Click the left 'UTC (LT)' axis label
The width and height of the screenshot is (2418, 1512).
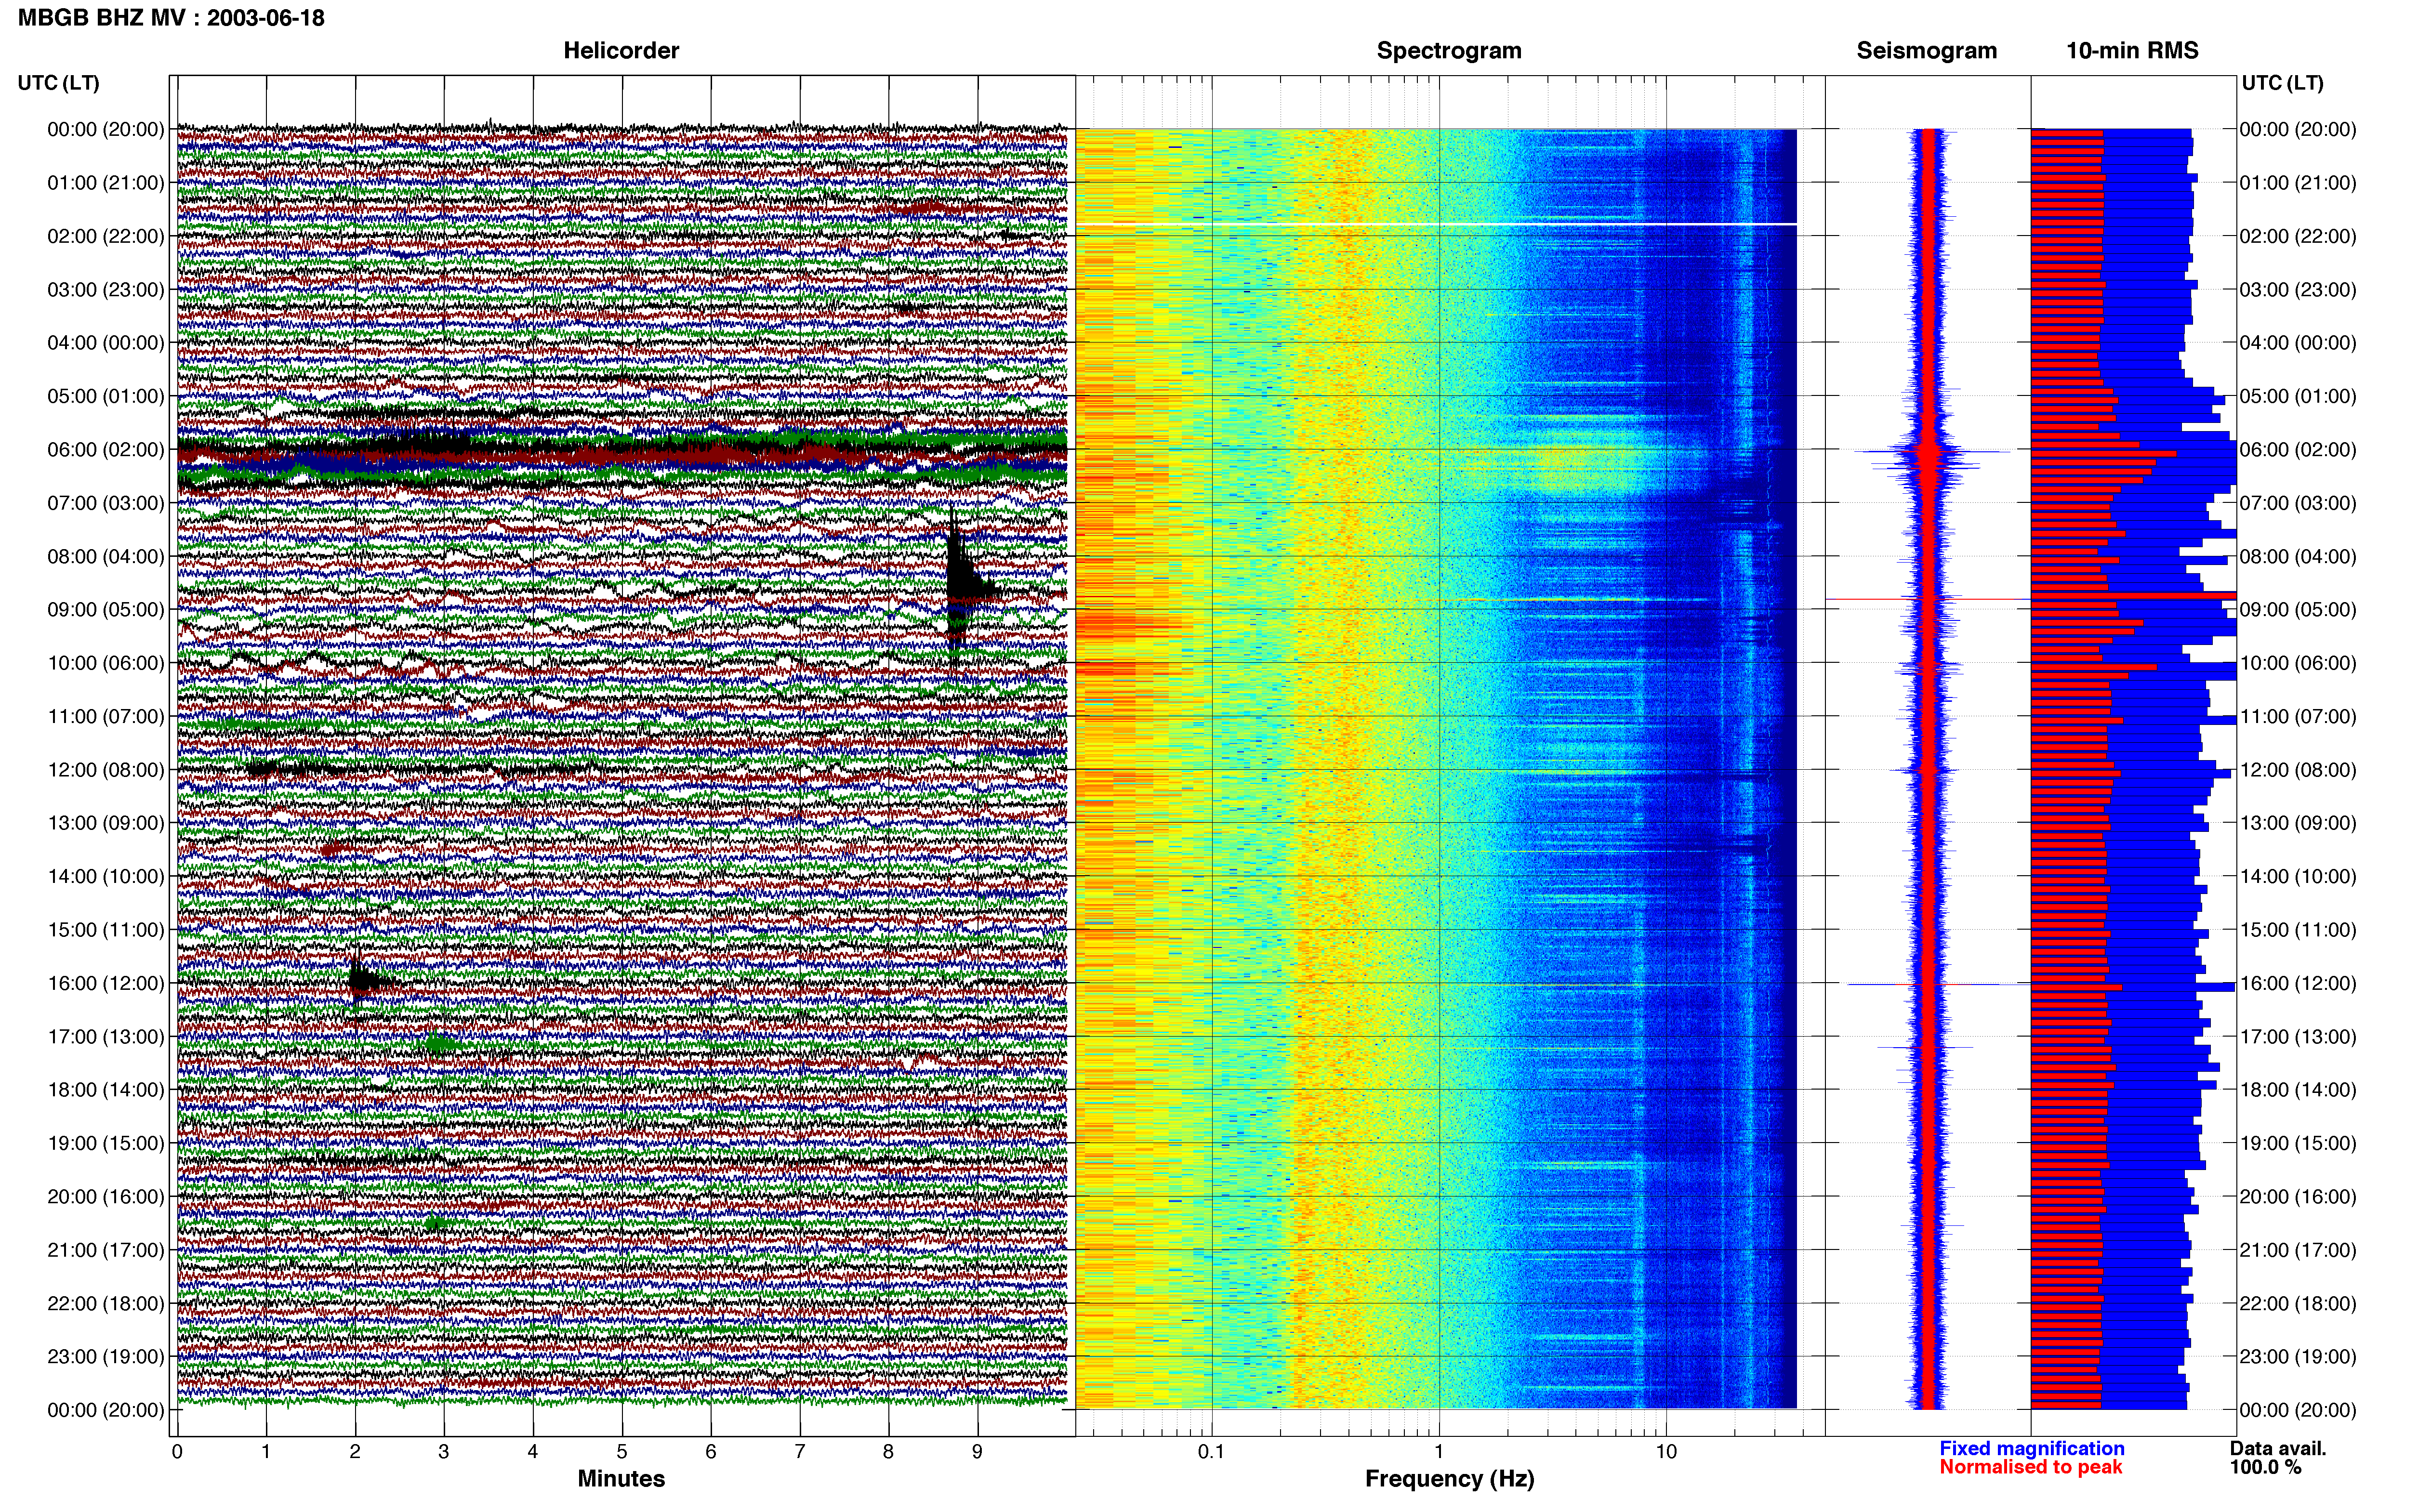[58, 82]
